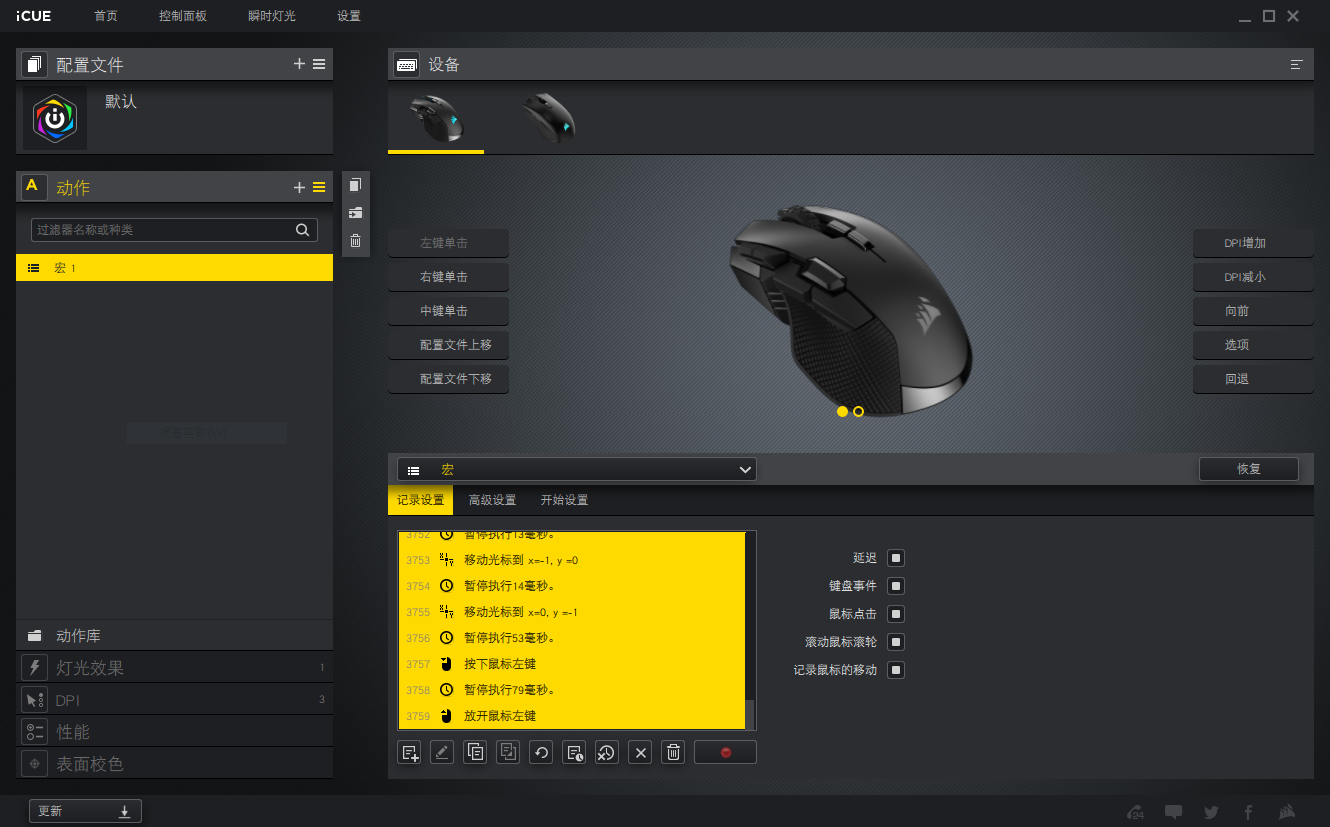Open the 设置 menu
Viewport: 1330px width, 827px height.
pos(349,16)
